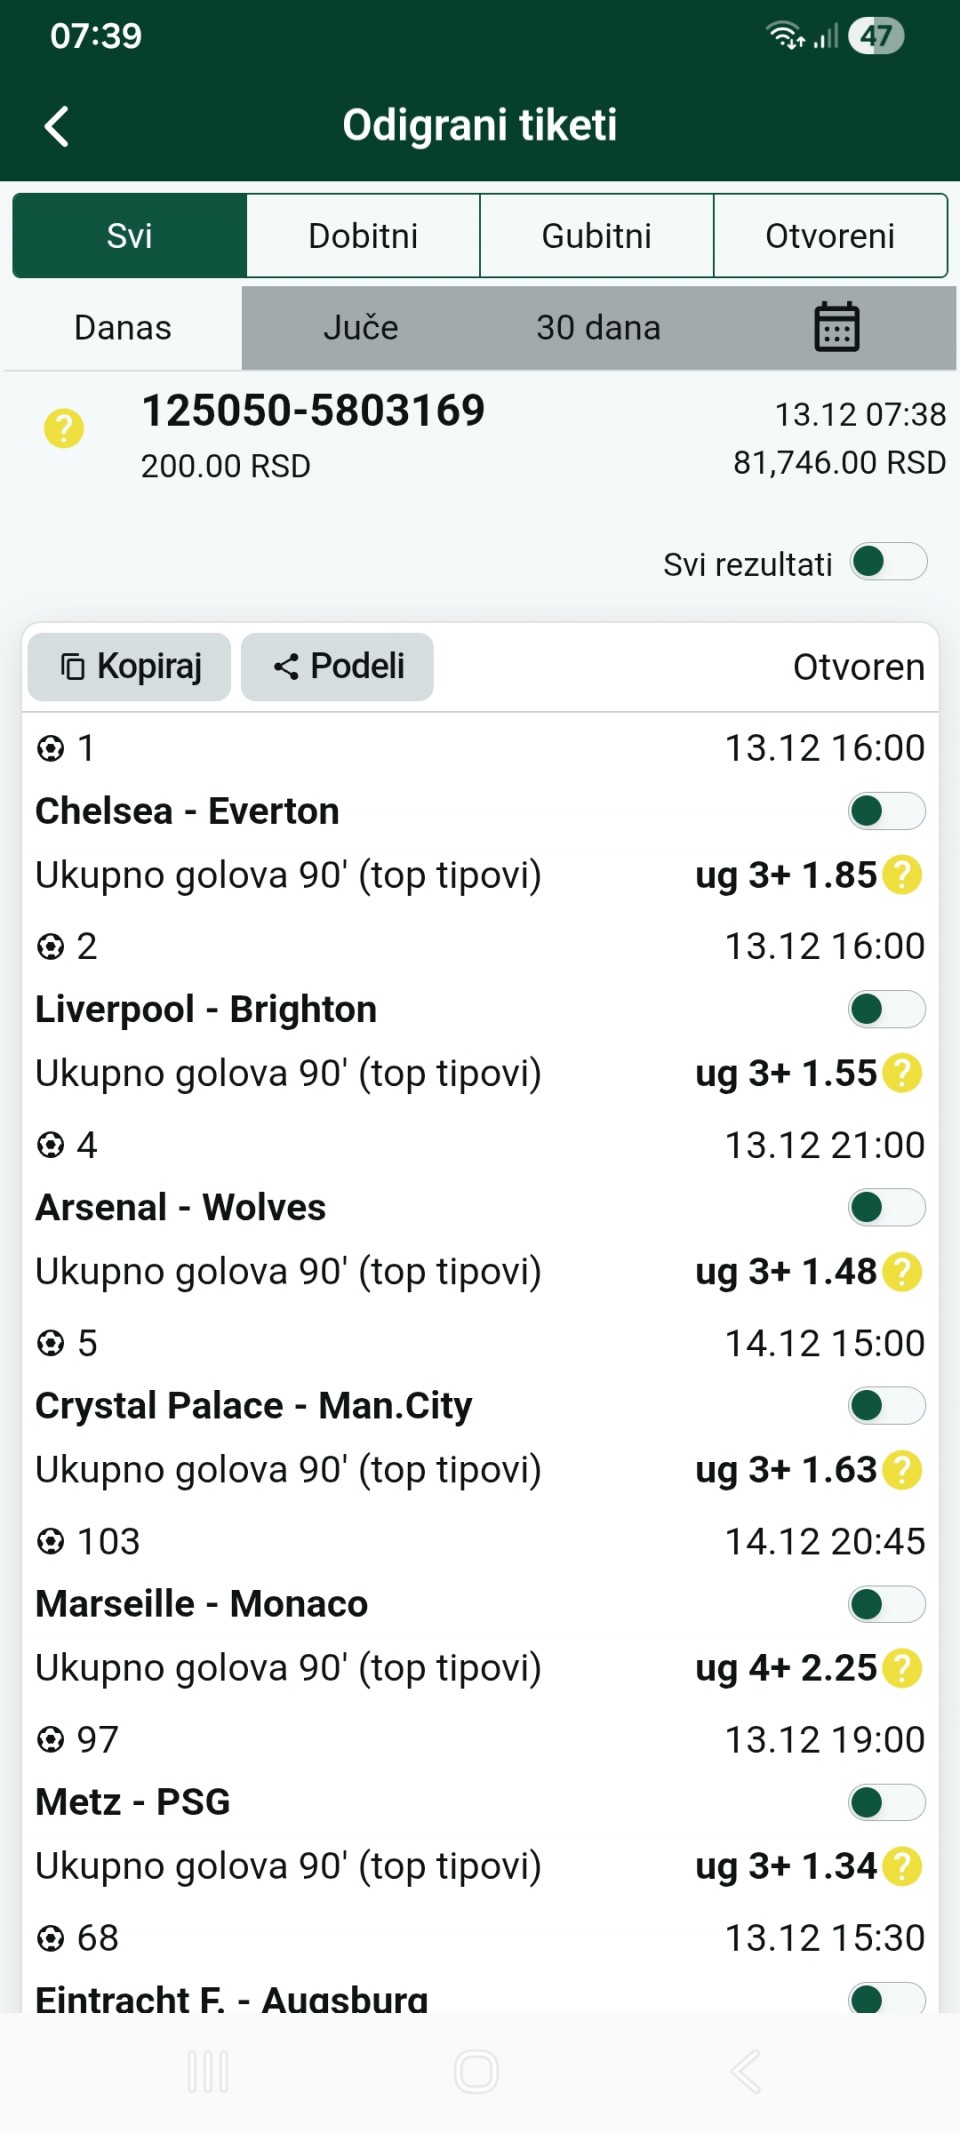Toggle the Svi rezultati switch
This screenshot has height=2133, width=960.
(x=888, y=562)
